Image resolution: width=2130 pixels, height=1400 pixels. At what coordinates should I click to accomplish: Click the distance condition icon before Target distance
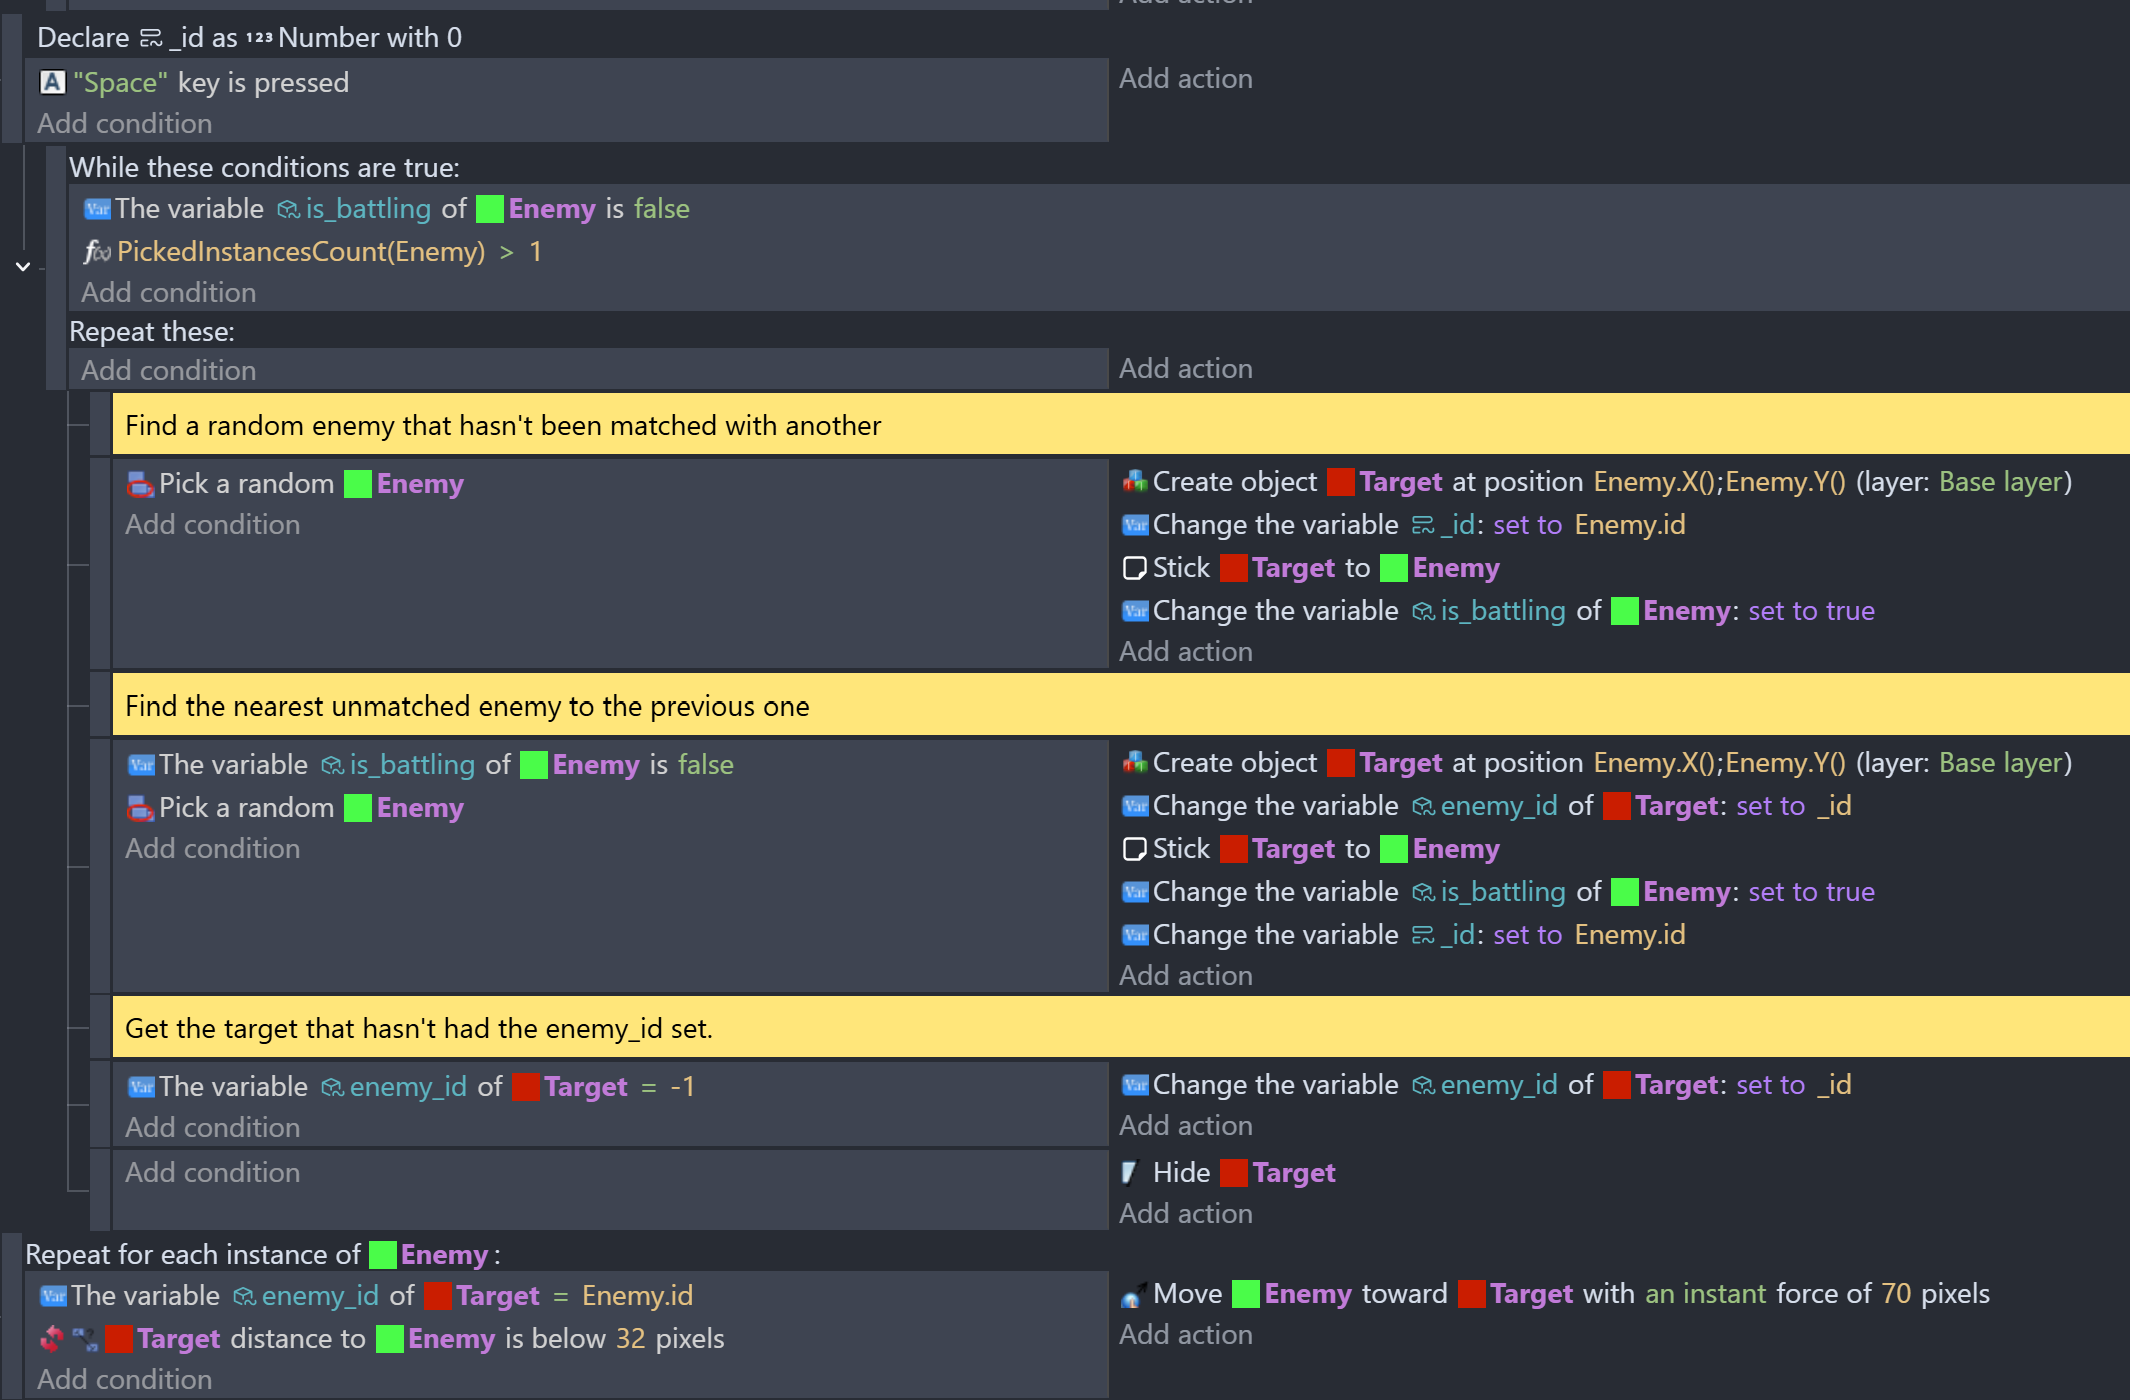click(x=69, y=1339)
